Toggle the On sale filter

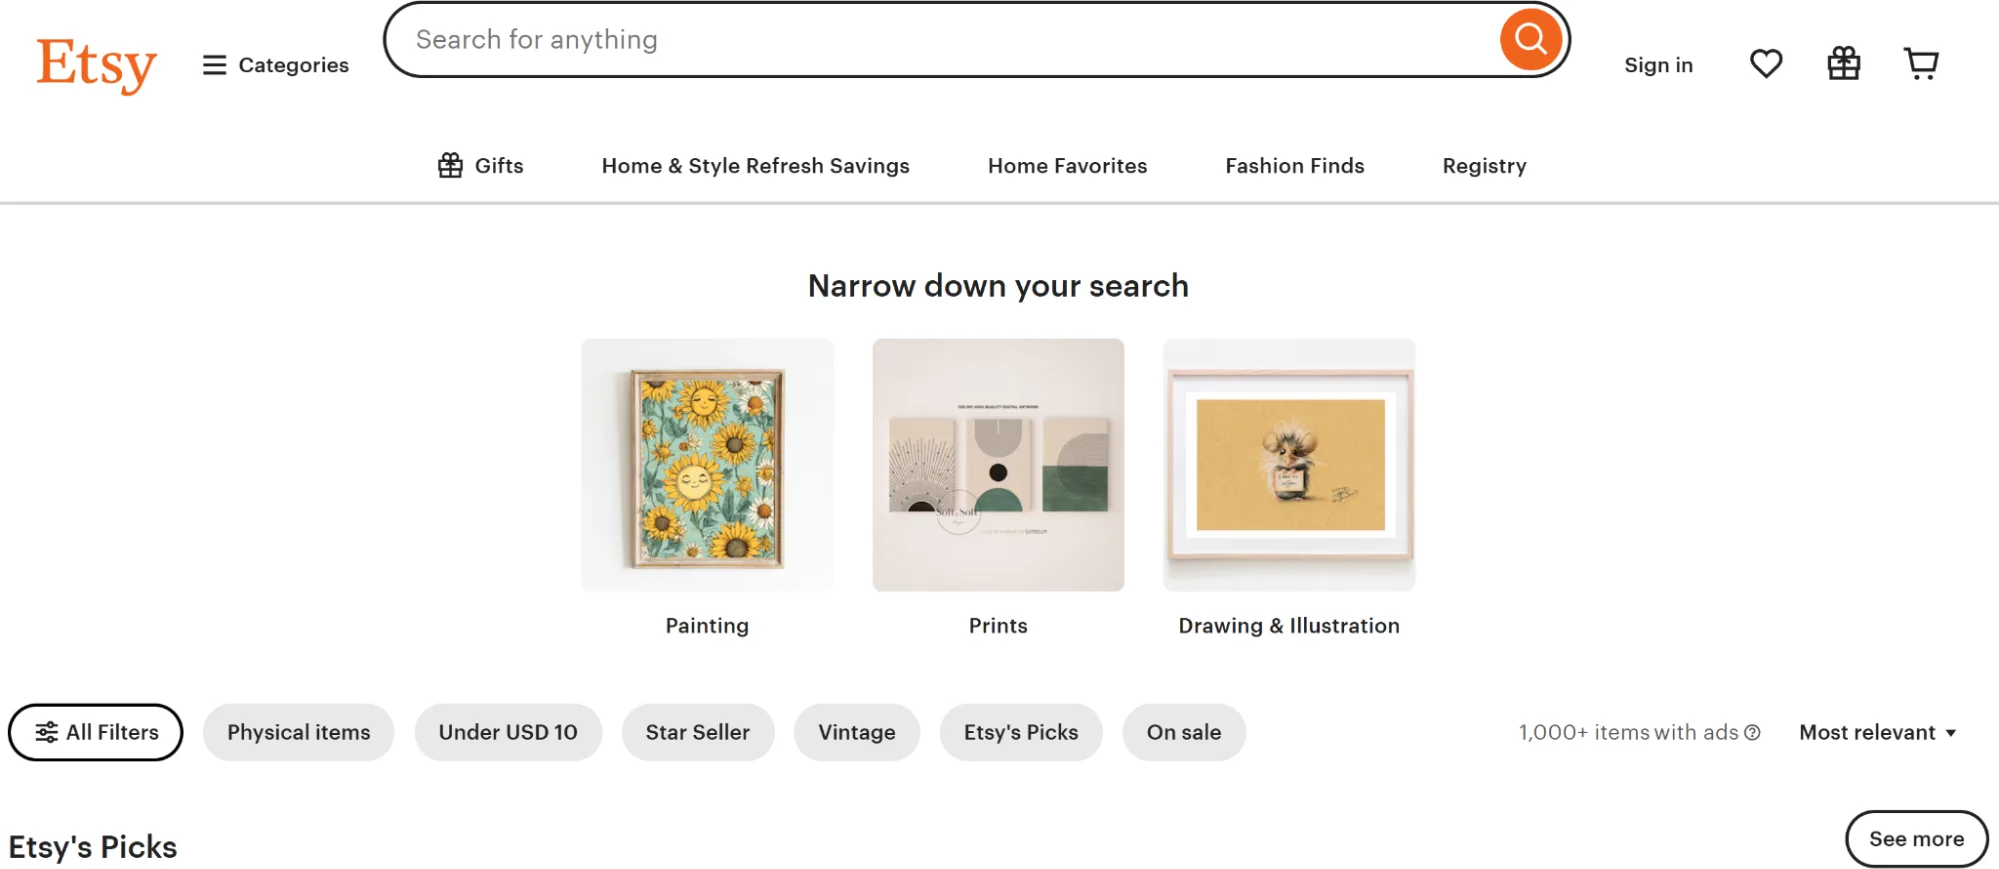[1184, 732]
